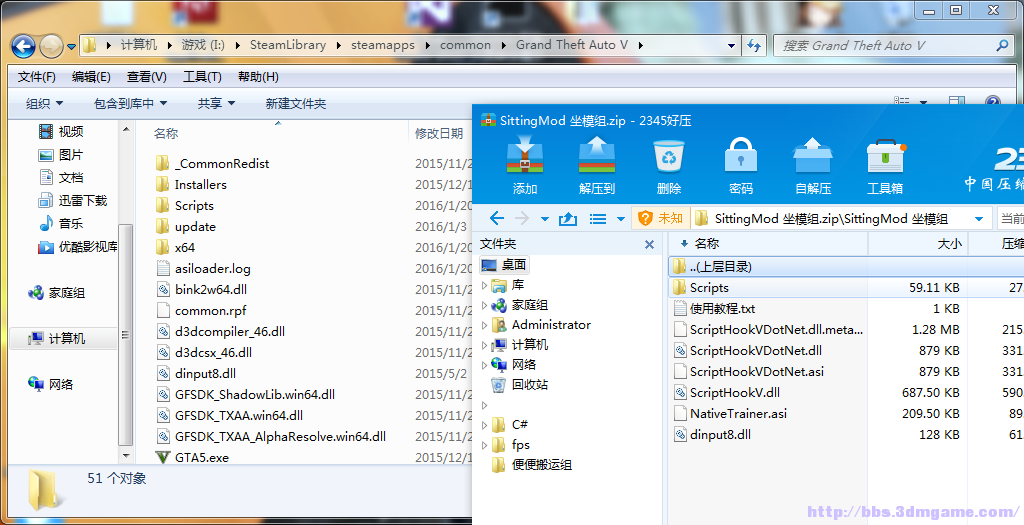Select NativeTrainer.asi in archive list

(x=729, y=413)
